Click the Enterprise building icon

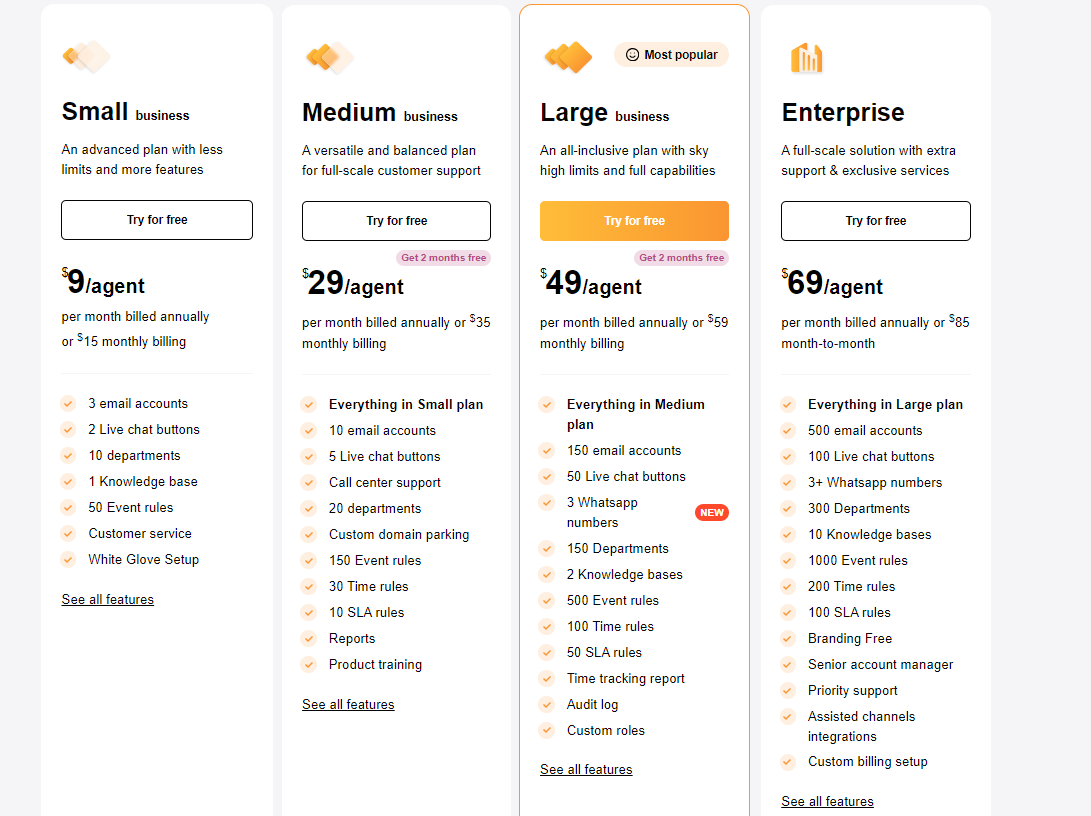pos(806,58)
